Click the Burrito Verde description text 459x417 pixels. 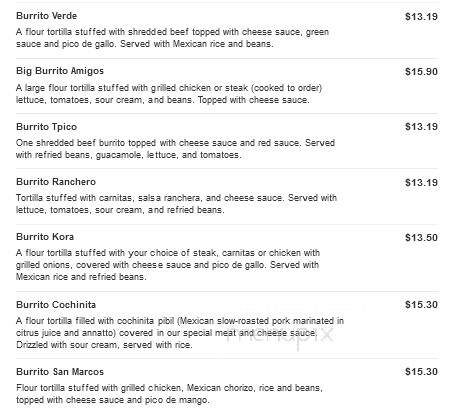pos(172,38)
